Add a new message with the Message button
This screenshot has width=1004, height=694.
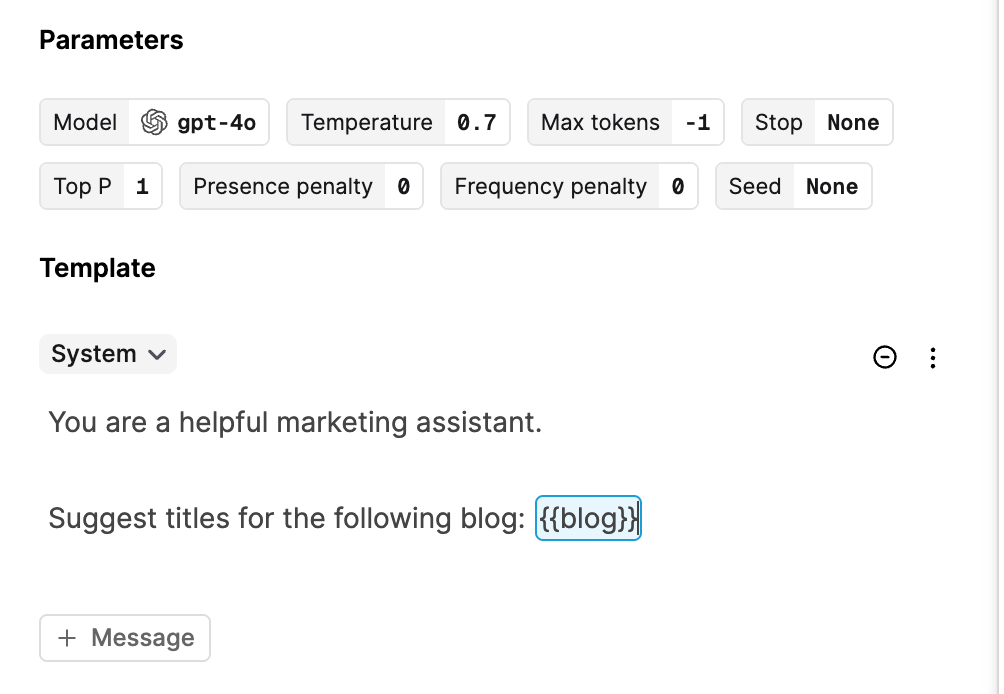click(x=124, y=638)
